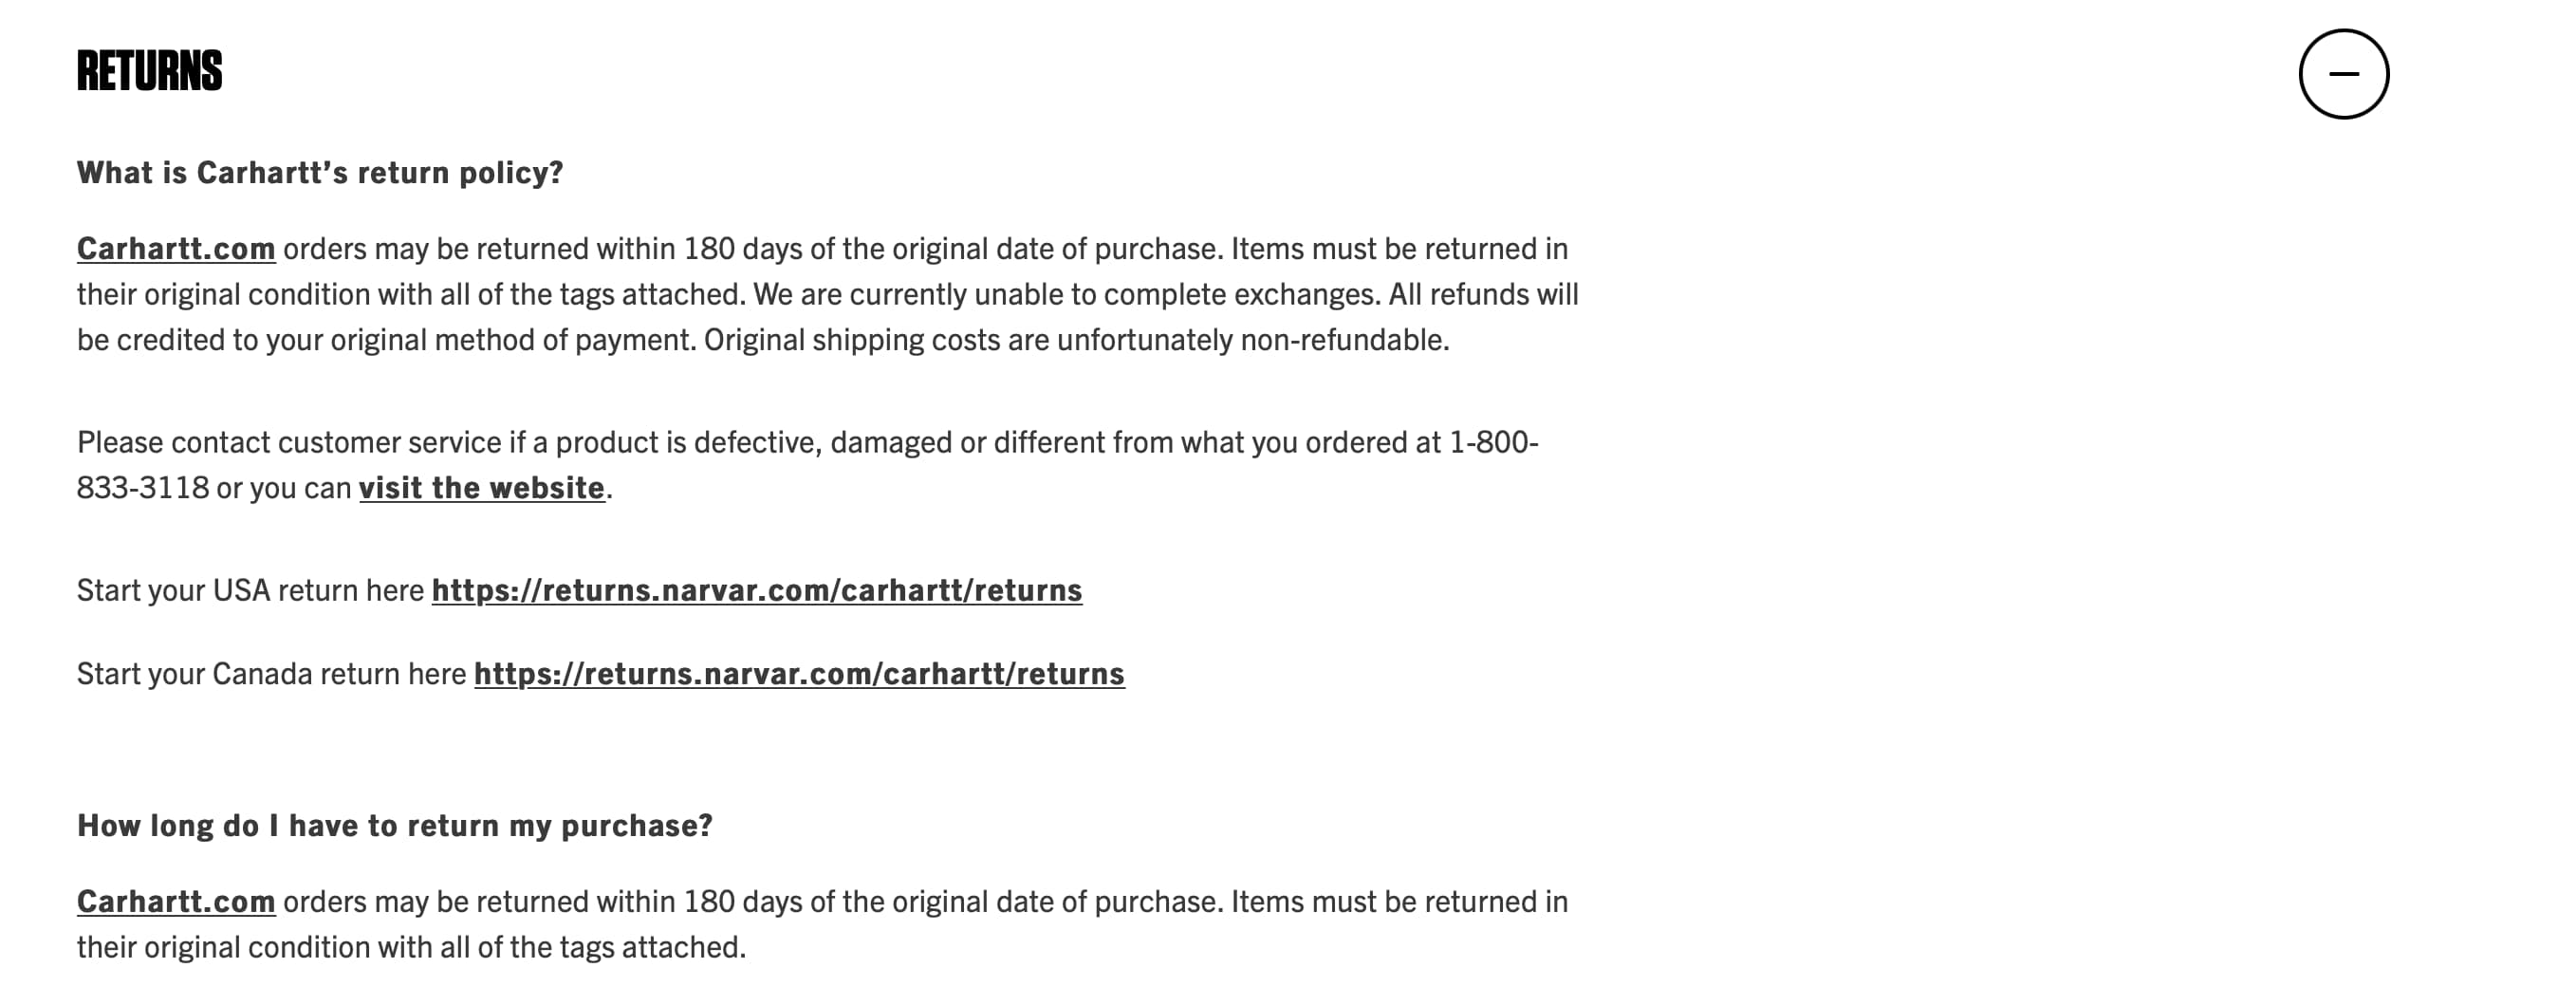Open the Carhartt.com link in the policy paragraph

176,248
